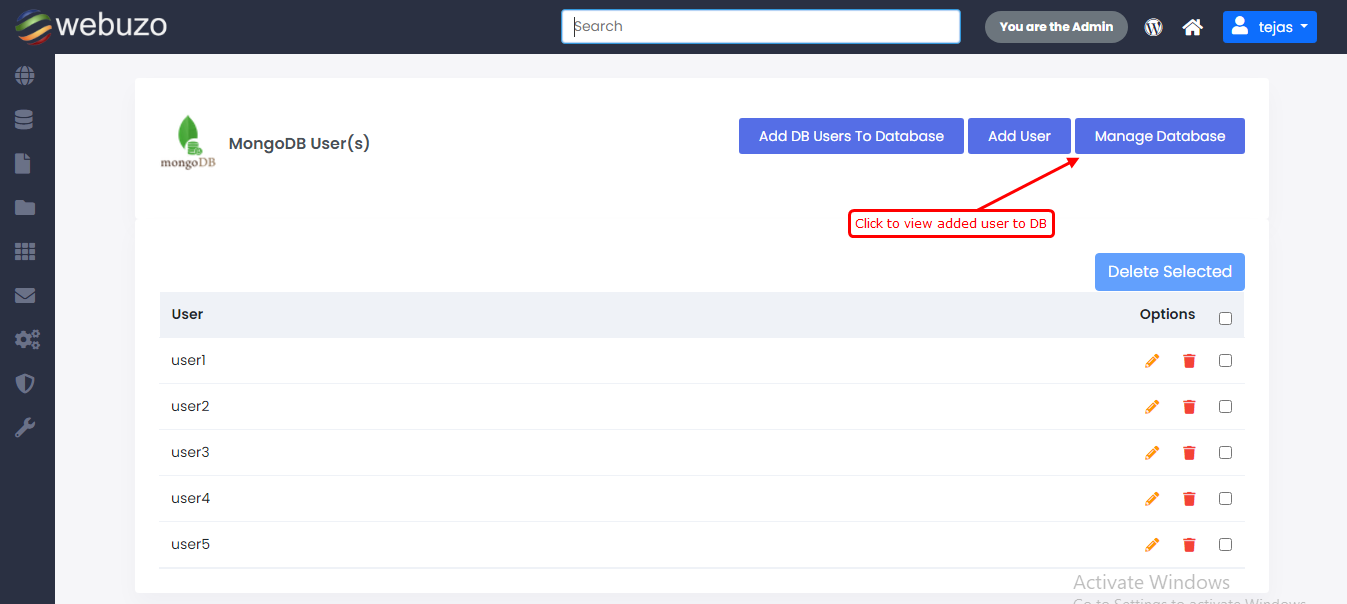
Task: Click the envelope email icon in sidebar
Action: click(25, 296)
